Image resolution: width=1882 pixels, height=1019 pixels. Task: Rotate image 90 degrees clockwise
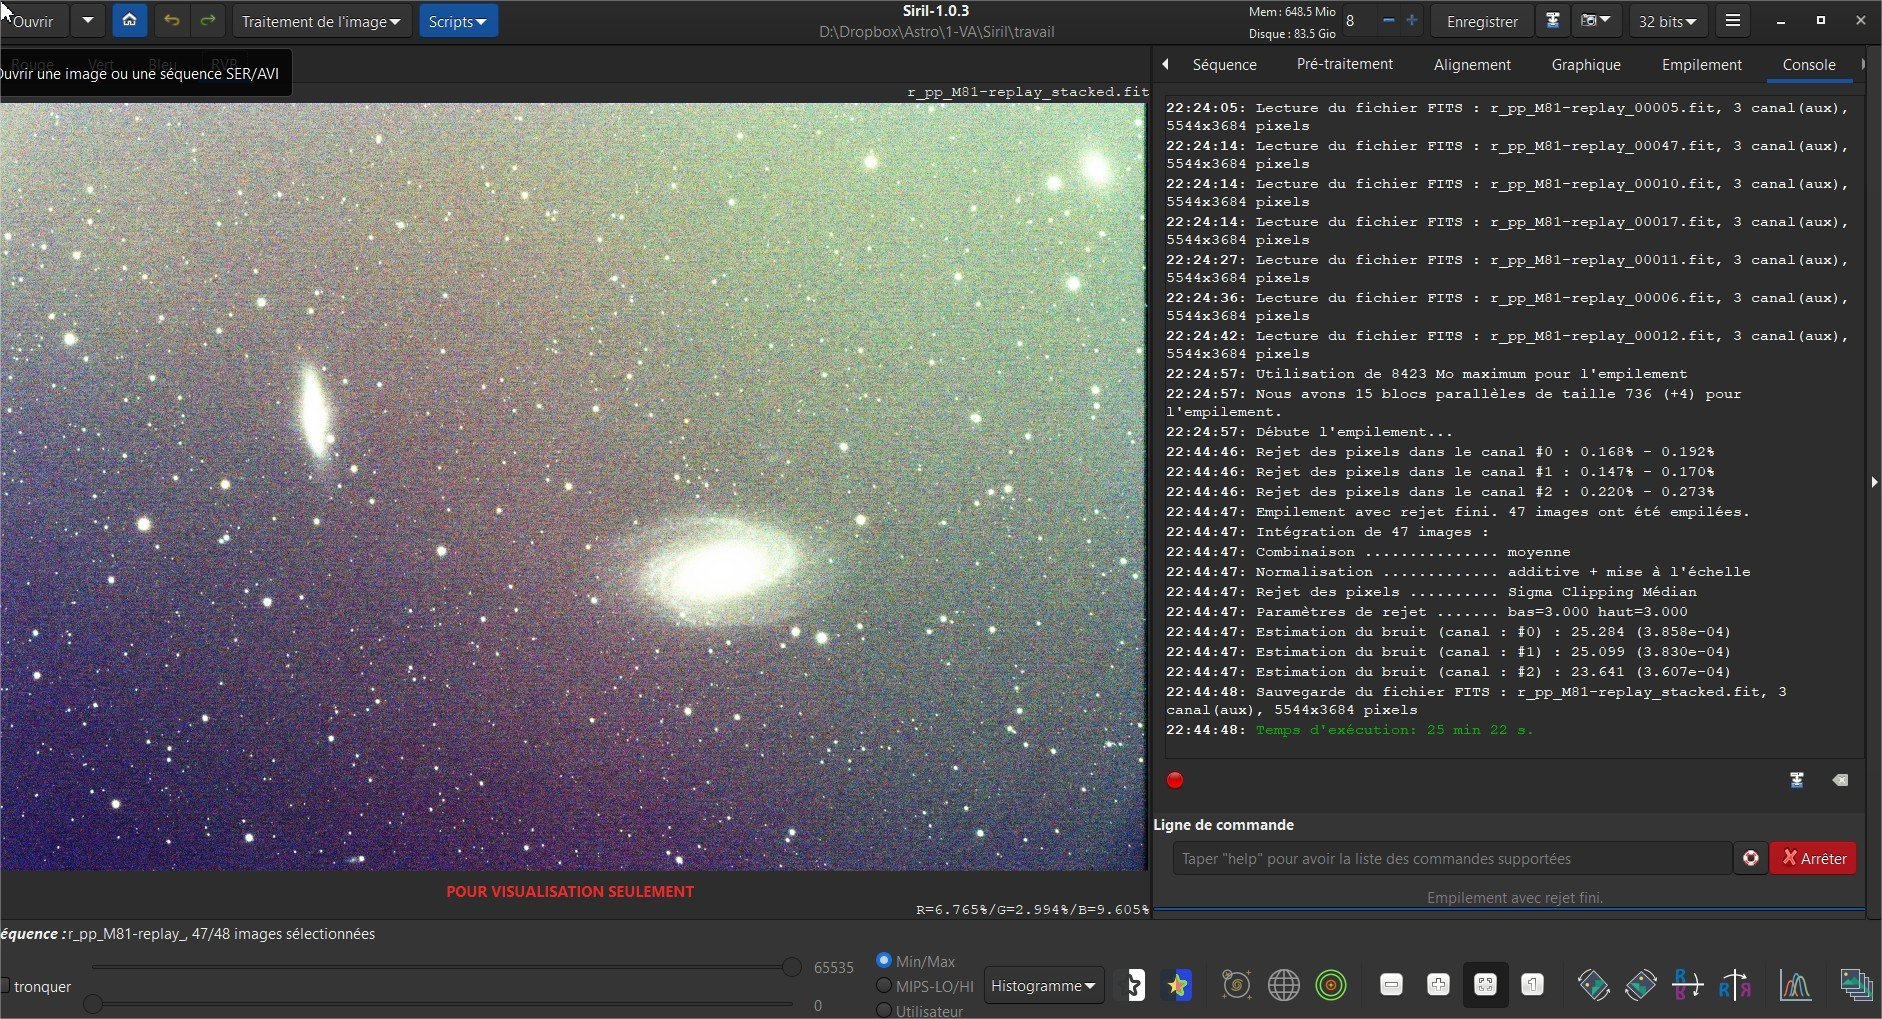pyautogui.click(x=1640, y=985)
